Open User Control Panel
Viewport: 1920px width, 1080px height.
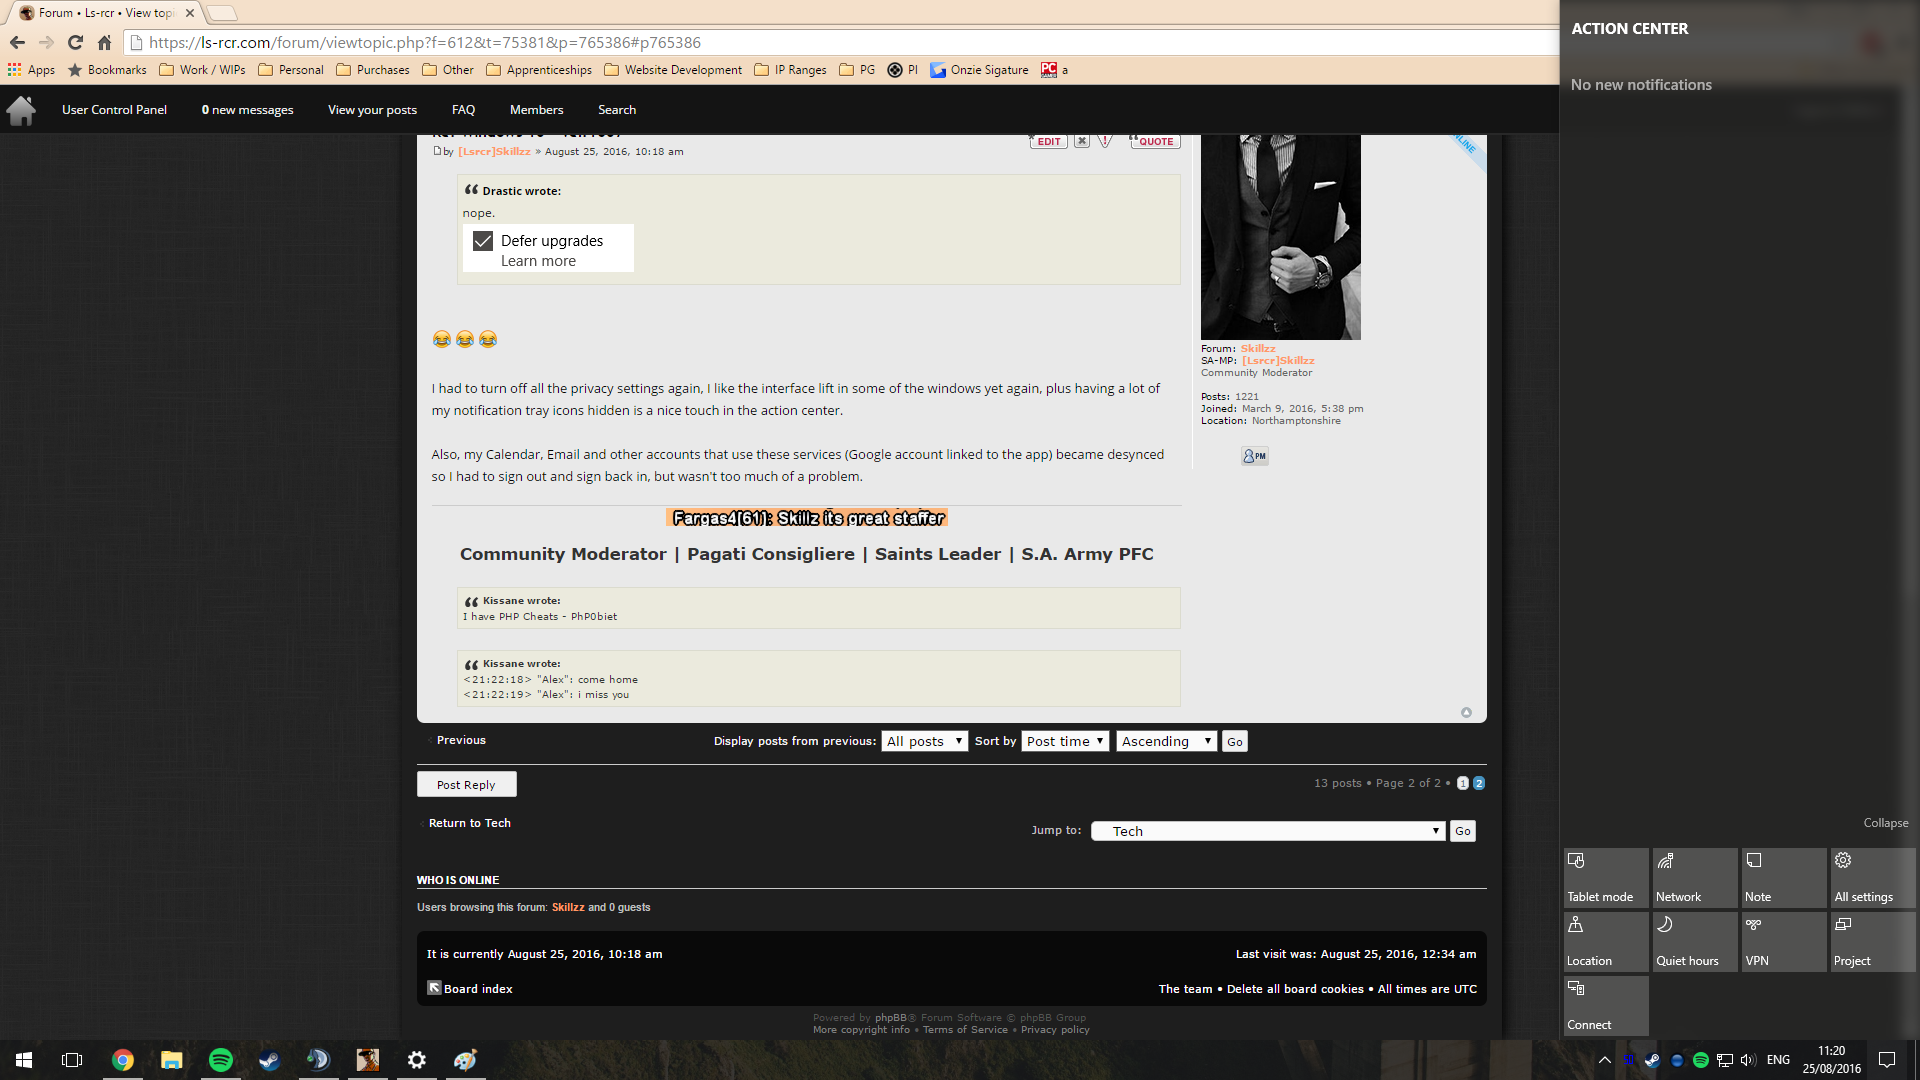pyautogui.click(x=114, y=110)
